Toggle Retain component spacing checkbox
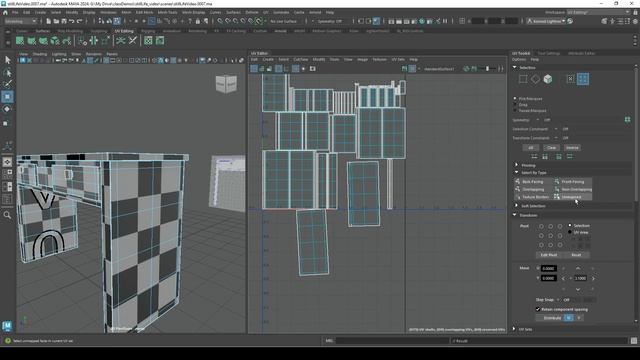Viewport: 640px width, 360px height. click(x=538, y=309)
